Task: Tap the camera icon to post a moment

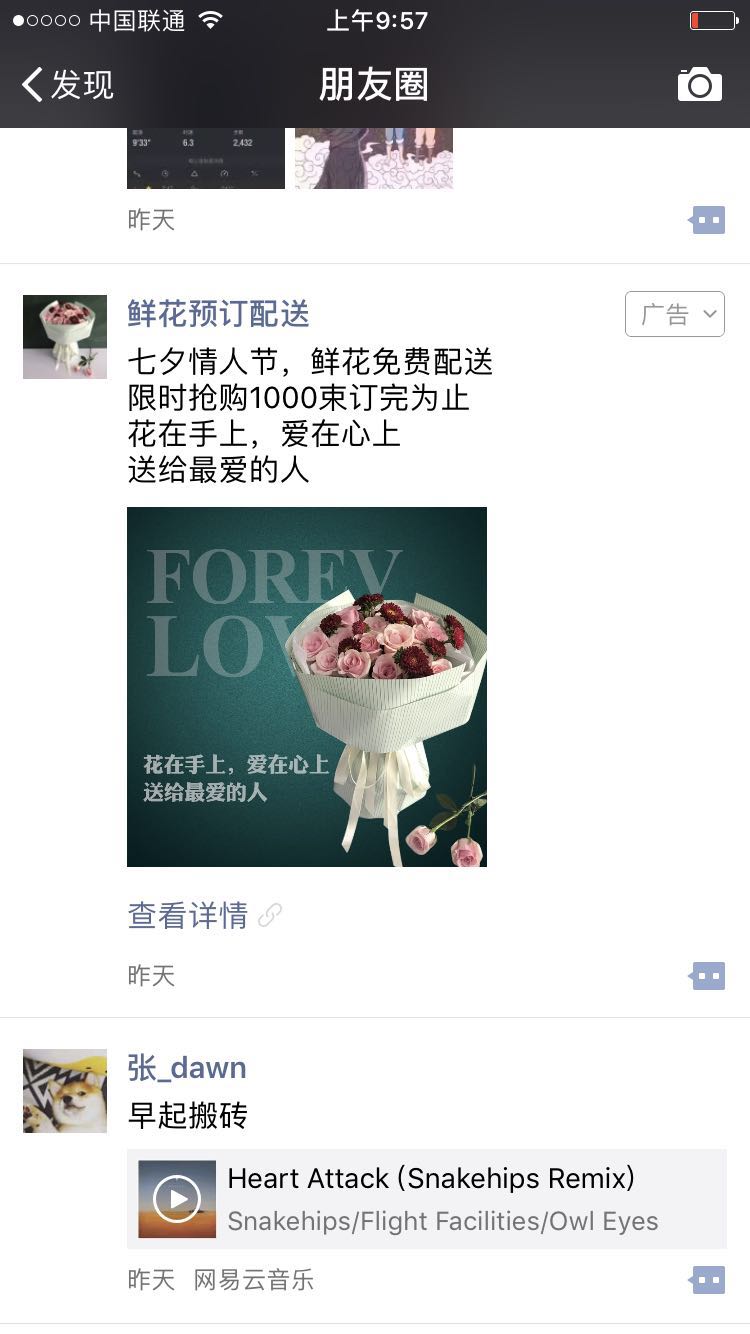Action: 699,84
